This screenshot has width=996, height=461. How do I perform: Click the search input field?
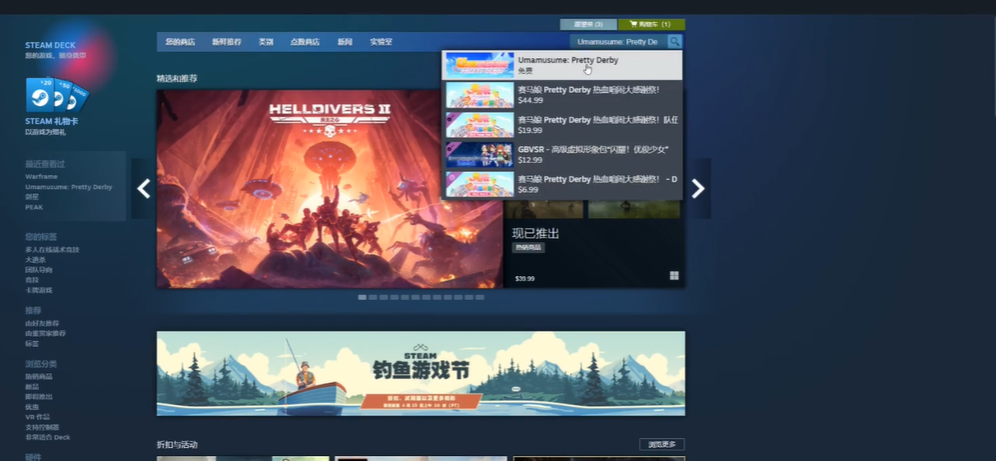pyautogui.click(x=618, y=42)
